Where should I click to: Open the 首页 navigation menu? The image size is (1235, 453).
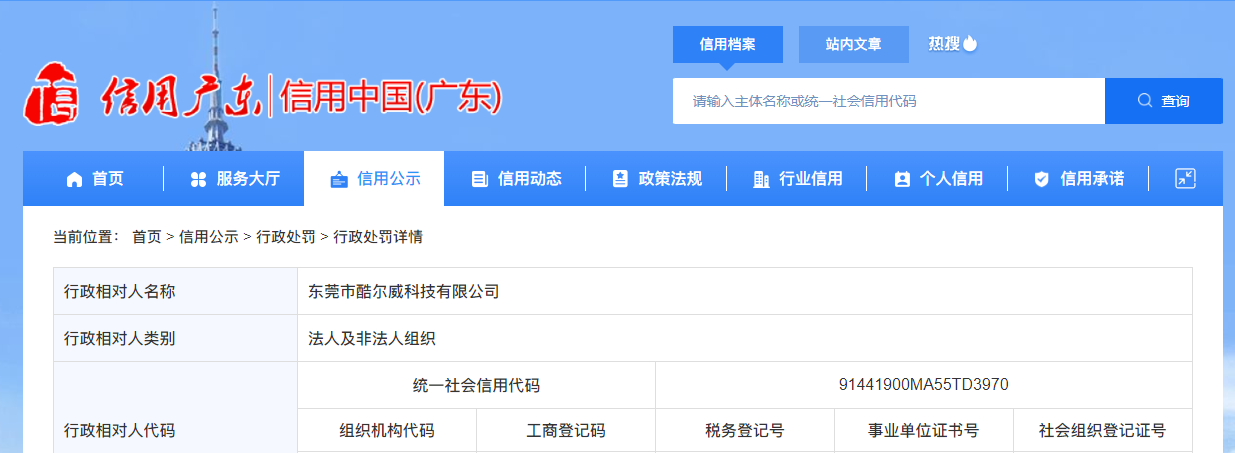(x=95, y=179)
